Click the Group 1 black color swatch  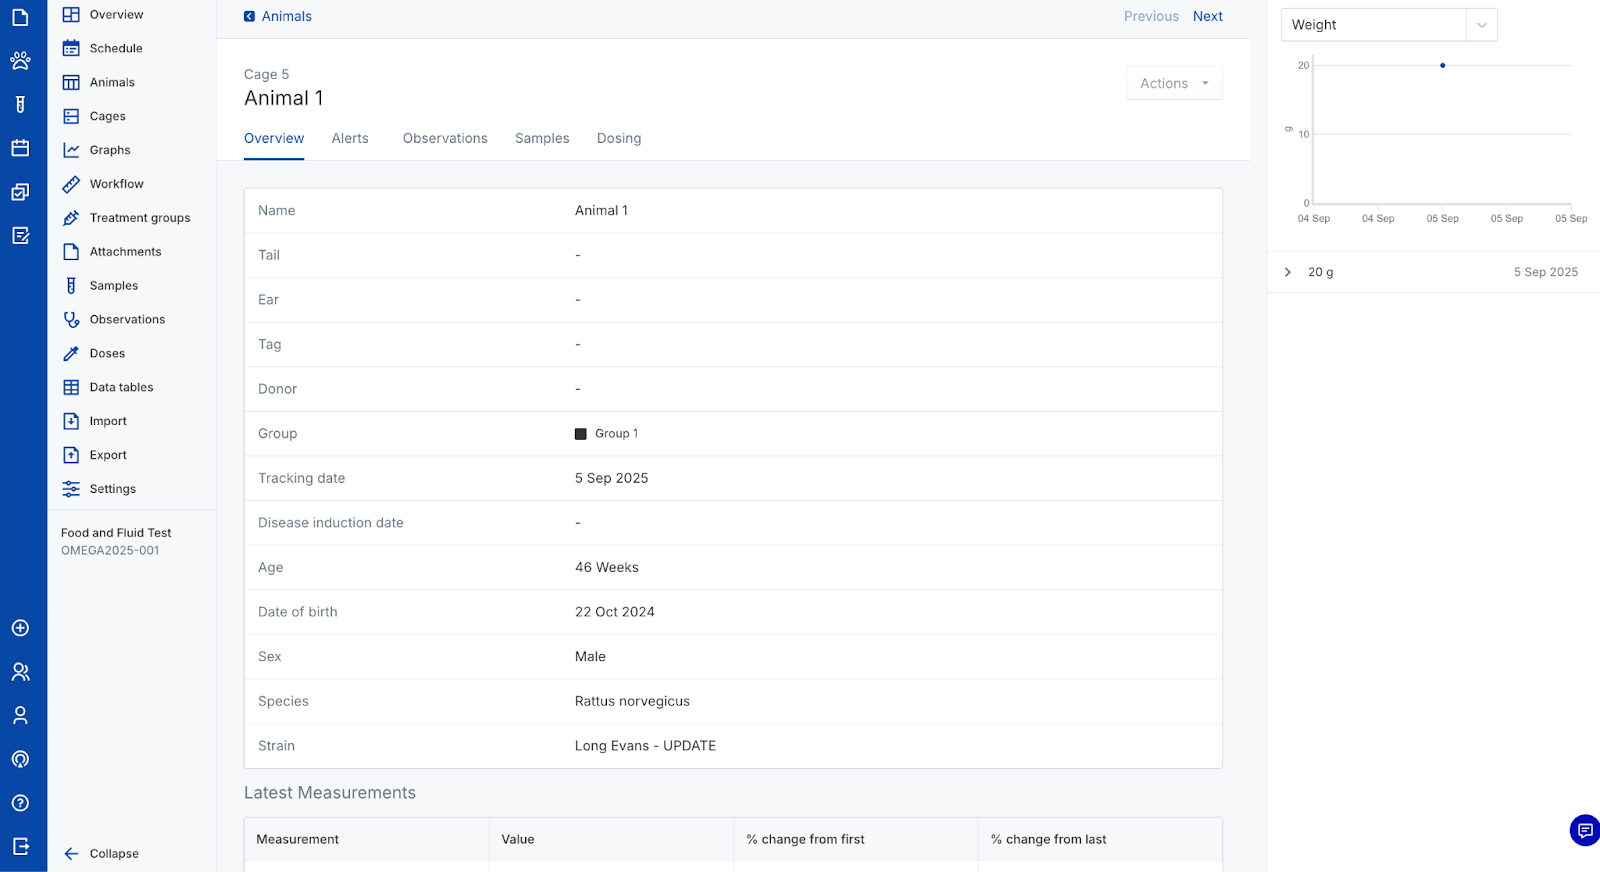581,434
